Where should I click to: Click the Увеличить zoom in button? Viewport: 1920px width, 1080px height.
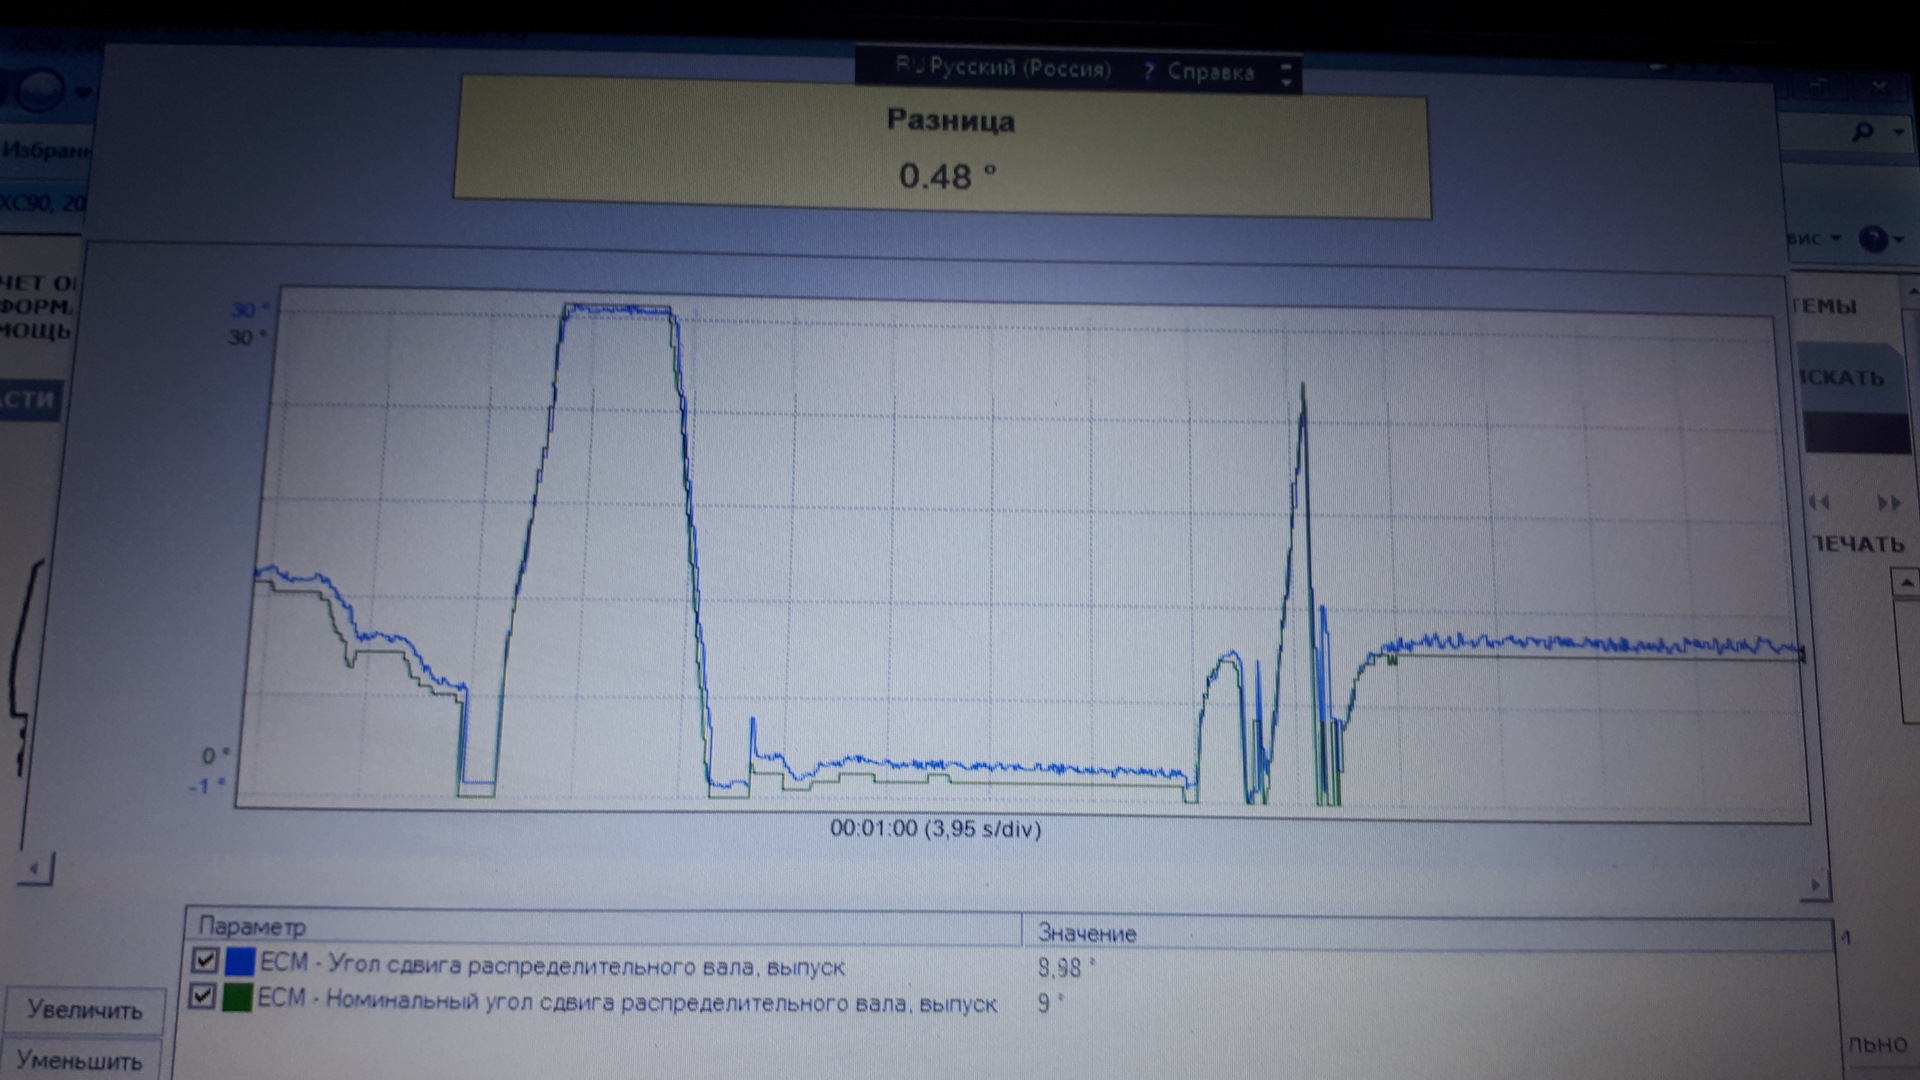click(84, 1010)
